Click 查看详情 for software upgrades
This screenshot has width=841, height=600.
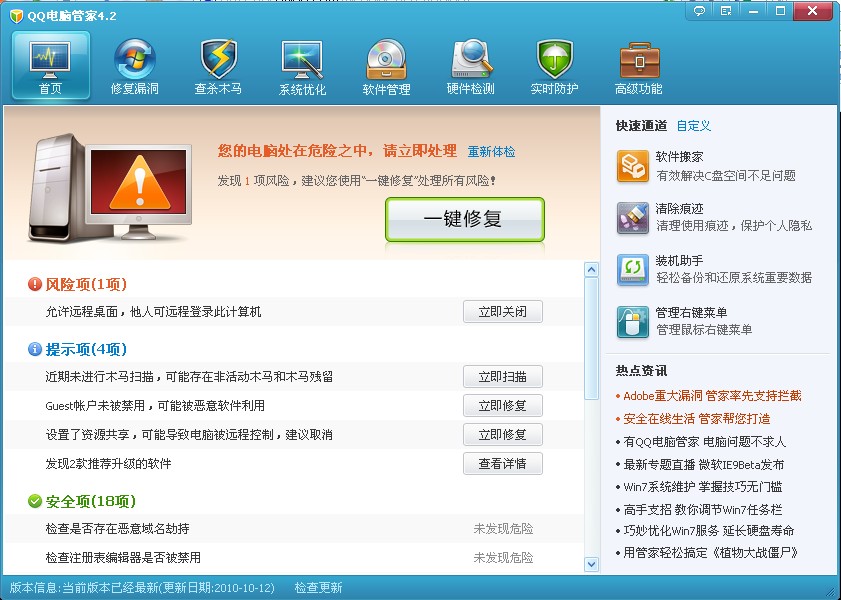point(503,463)
